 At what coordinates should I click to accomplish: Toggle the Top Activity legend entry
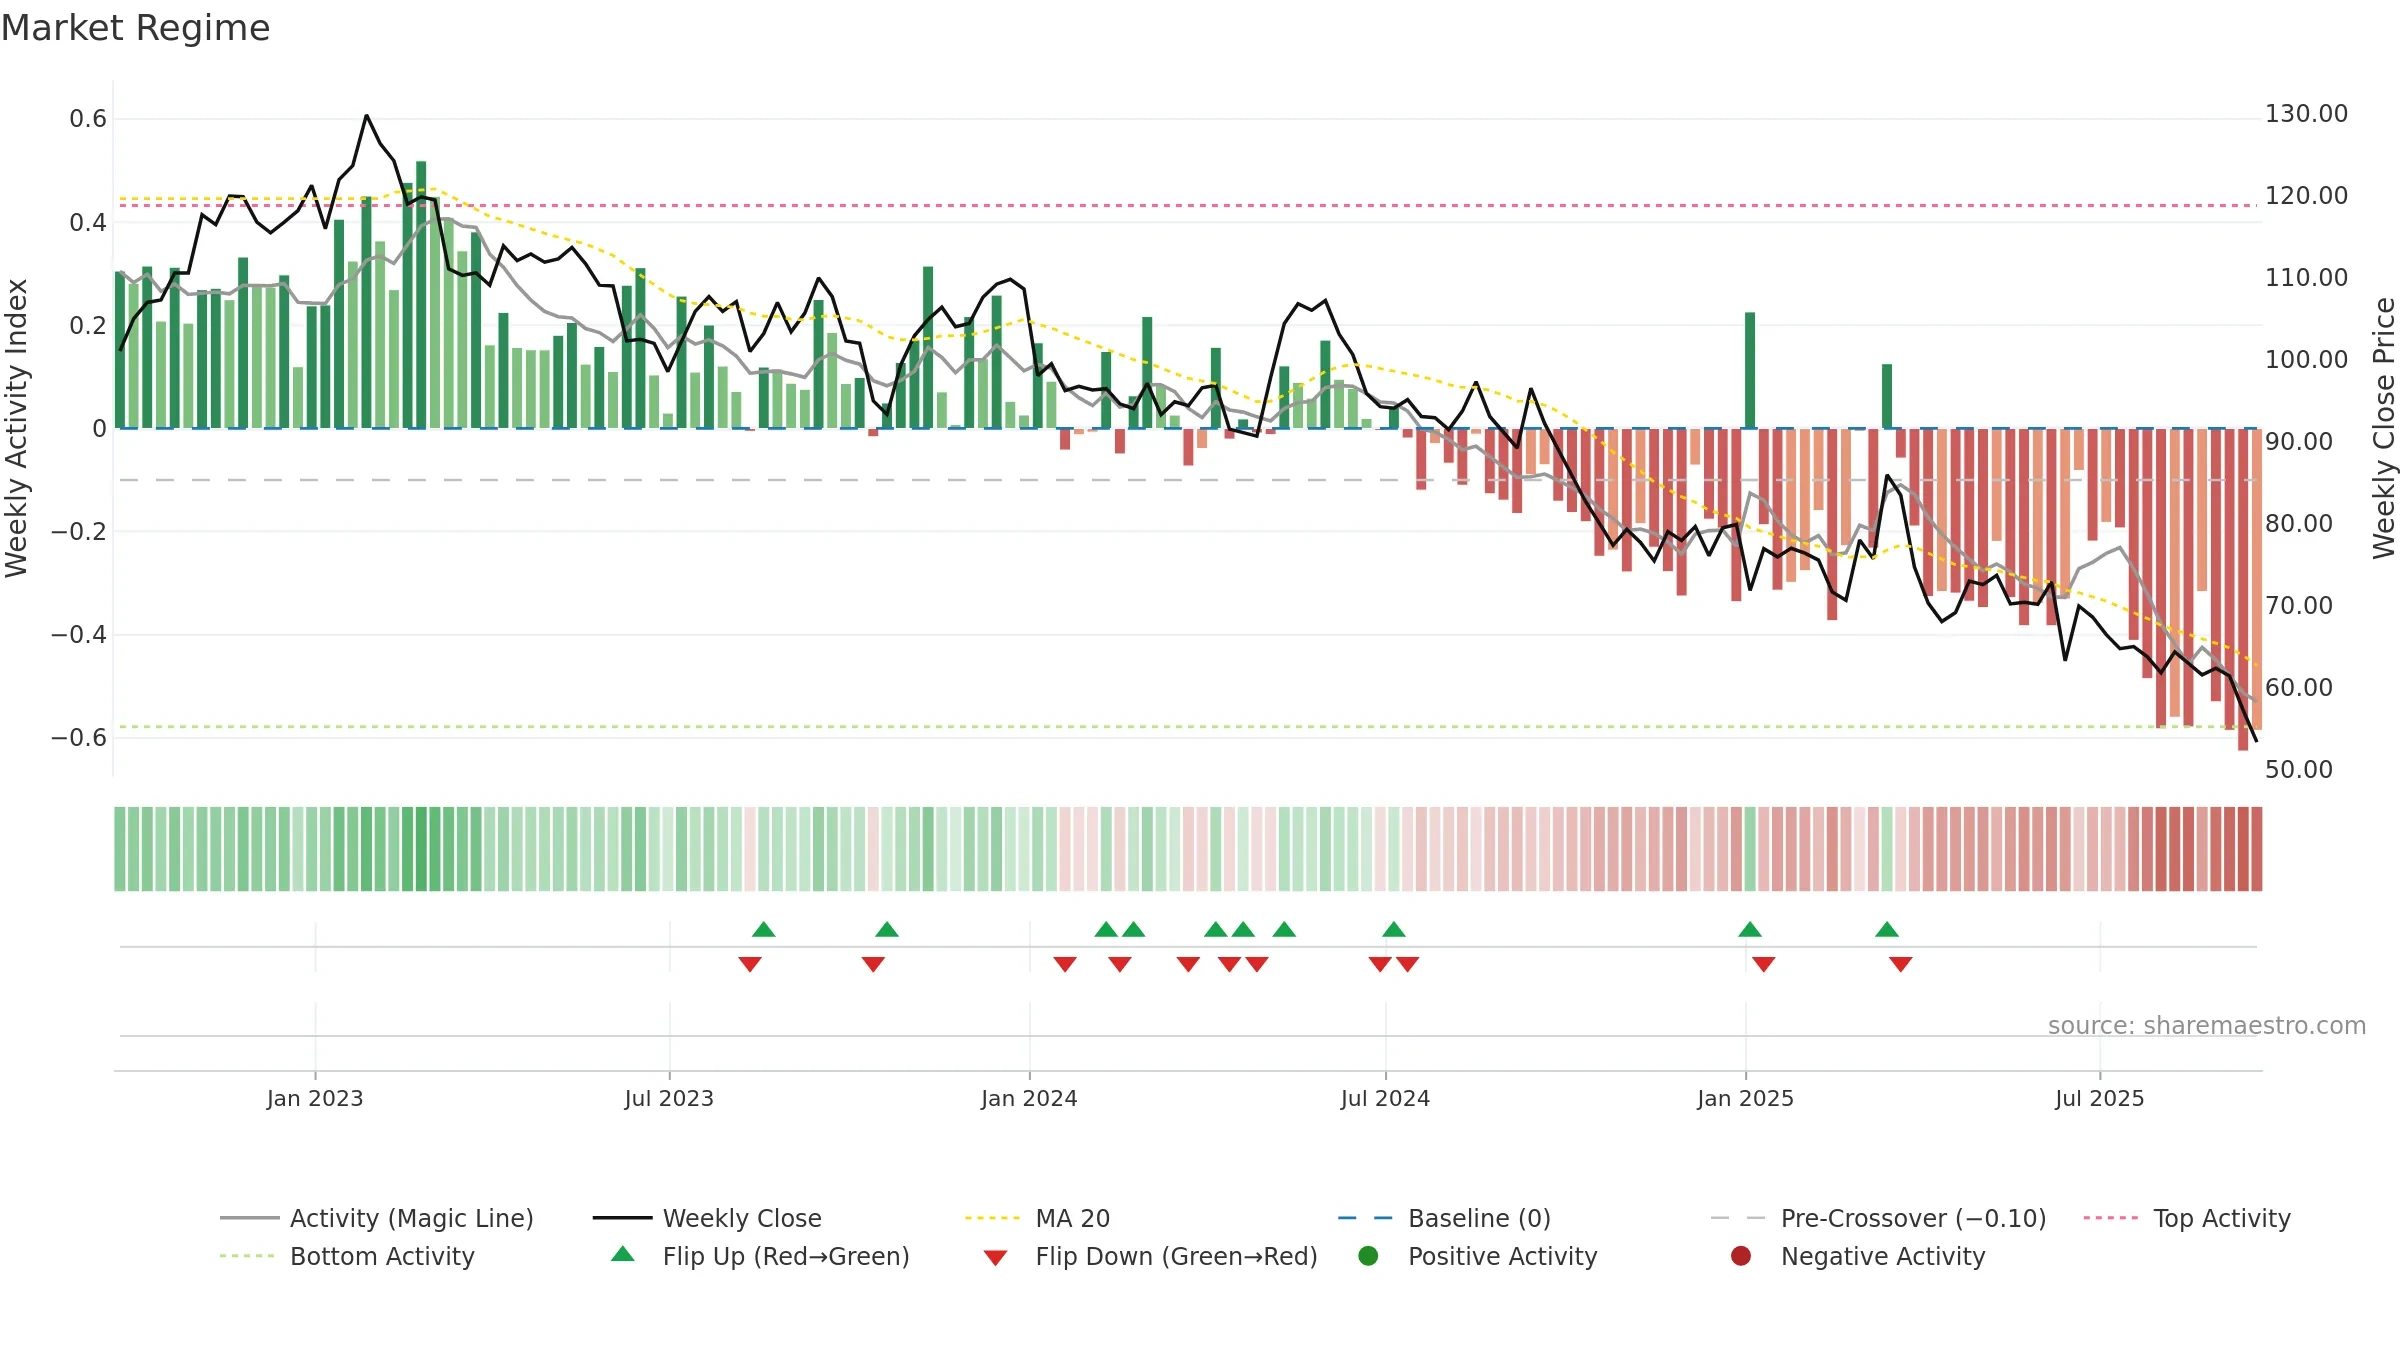[x=2187, y=1218]
